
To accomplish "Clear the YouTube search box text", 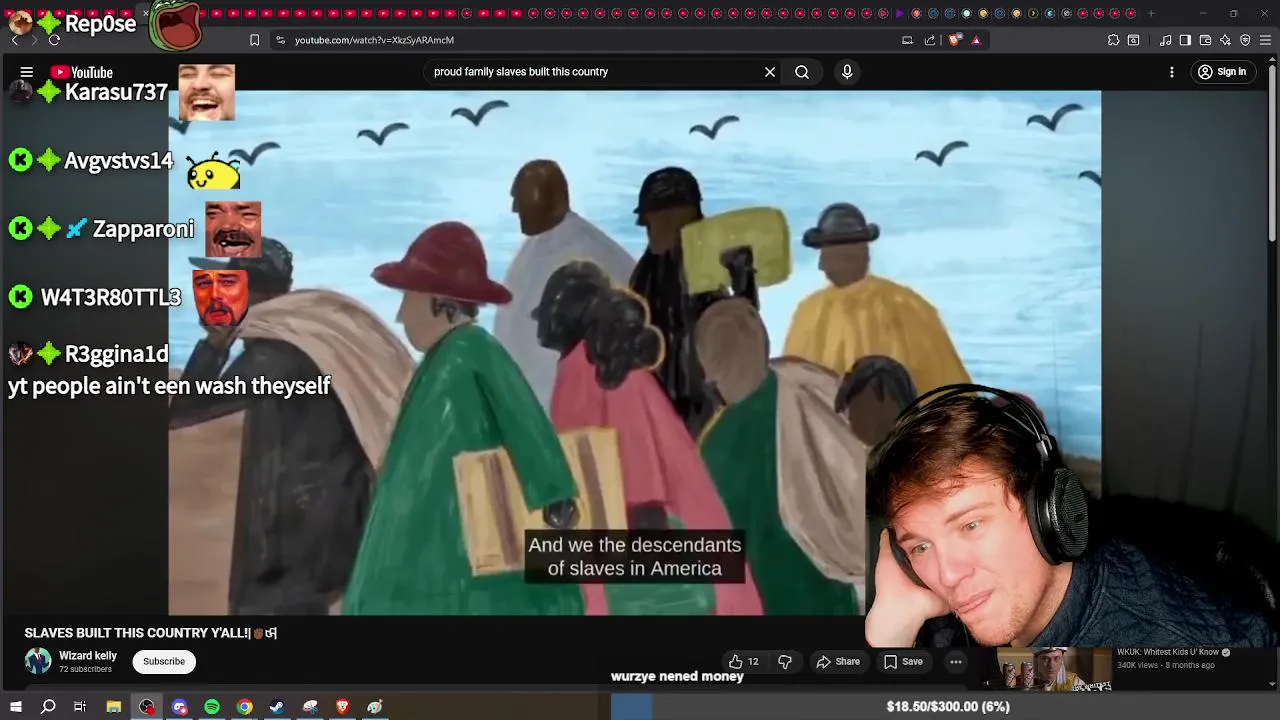I will point(770,72).
